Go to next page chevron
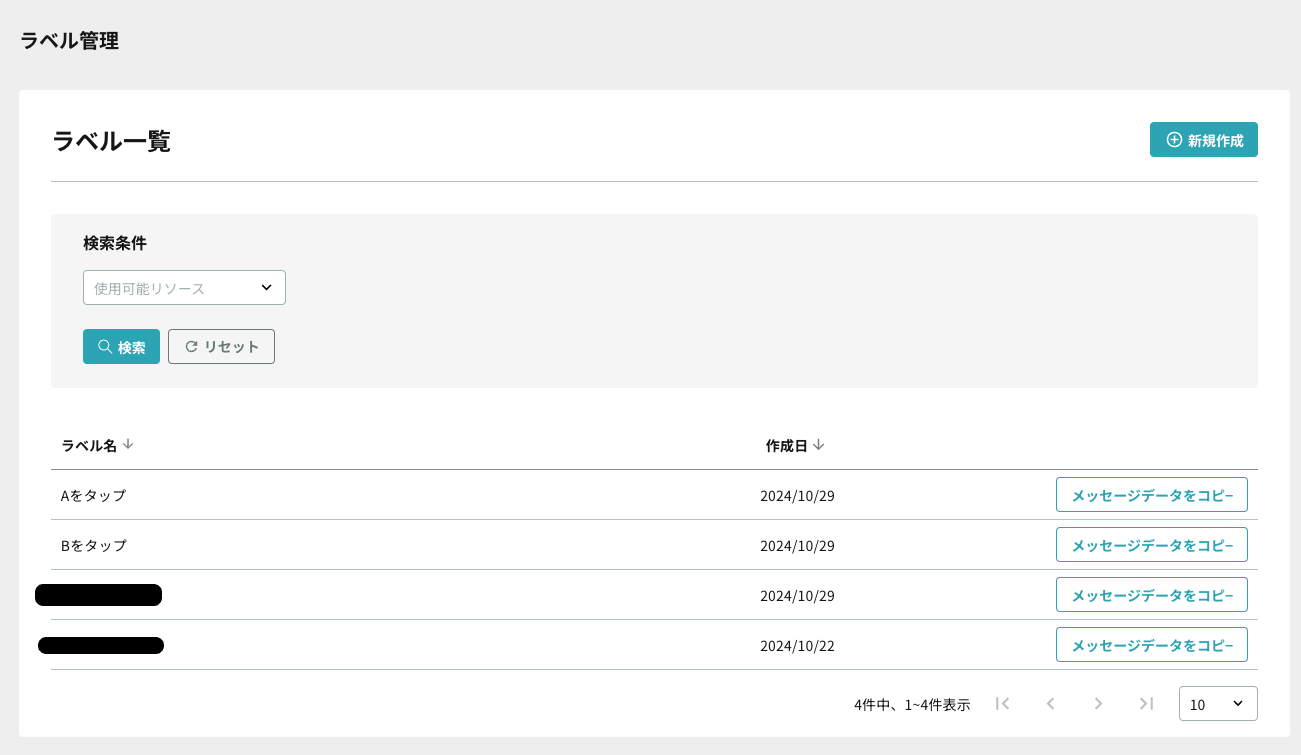This screenshot has width=1301, height=755. coord(1098,703)
